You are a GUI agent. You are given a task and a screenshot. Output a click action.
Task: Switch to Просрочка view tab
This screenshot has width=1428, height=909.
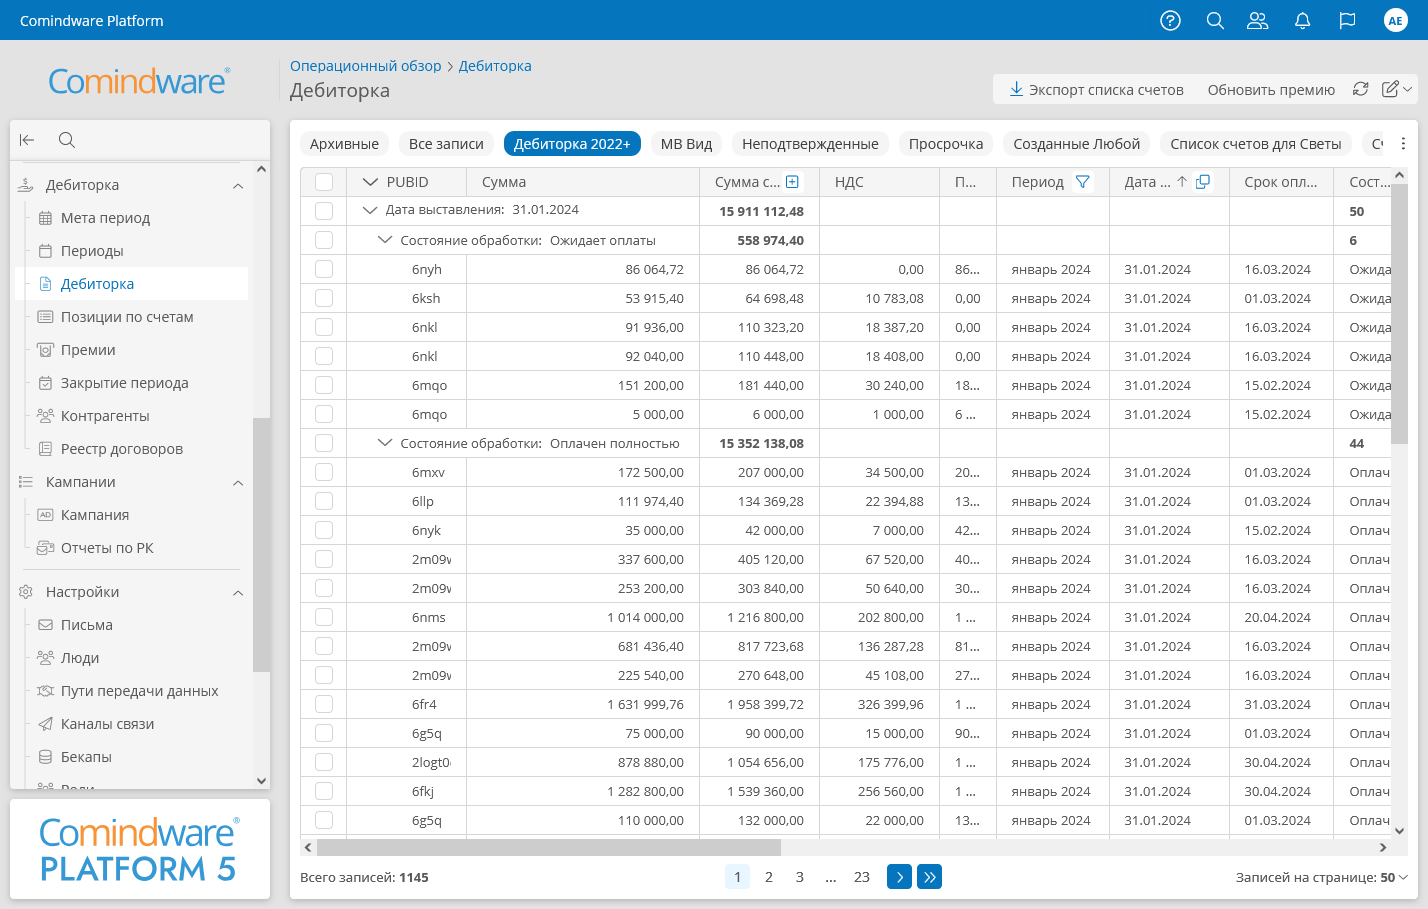tap(946, 144)
